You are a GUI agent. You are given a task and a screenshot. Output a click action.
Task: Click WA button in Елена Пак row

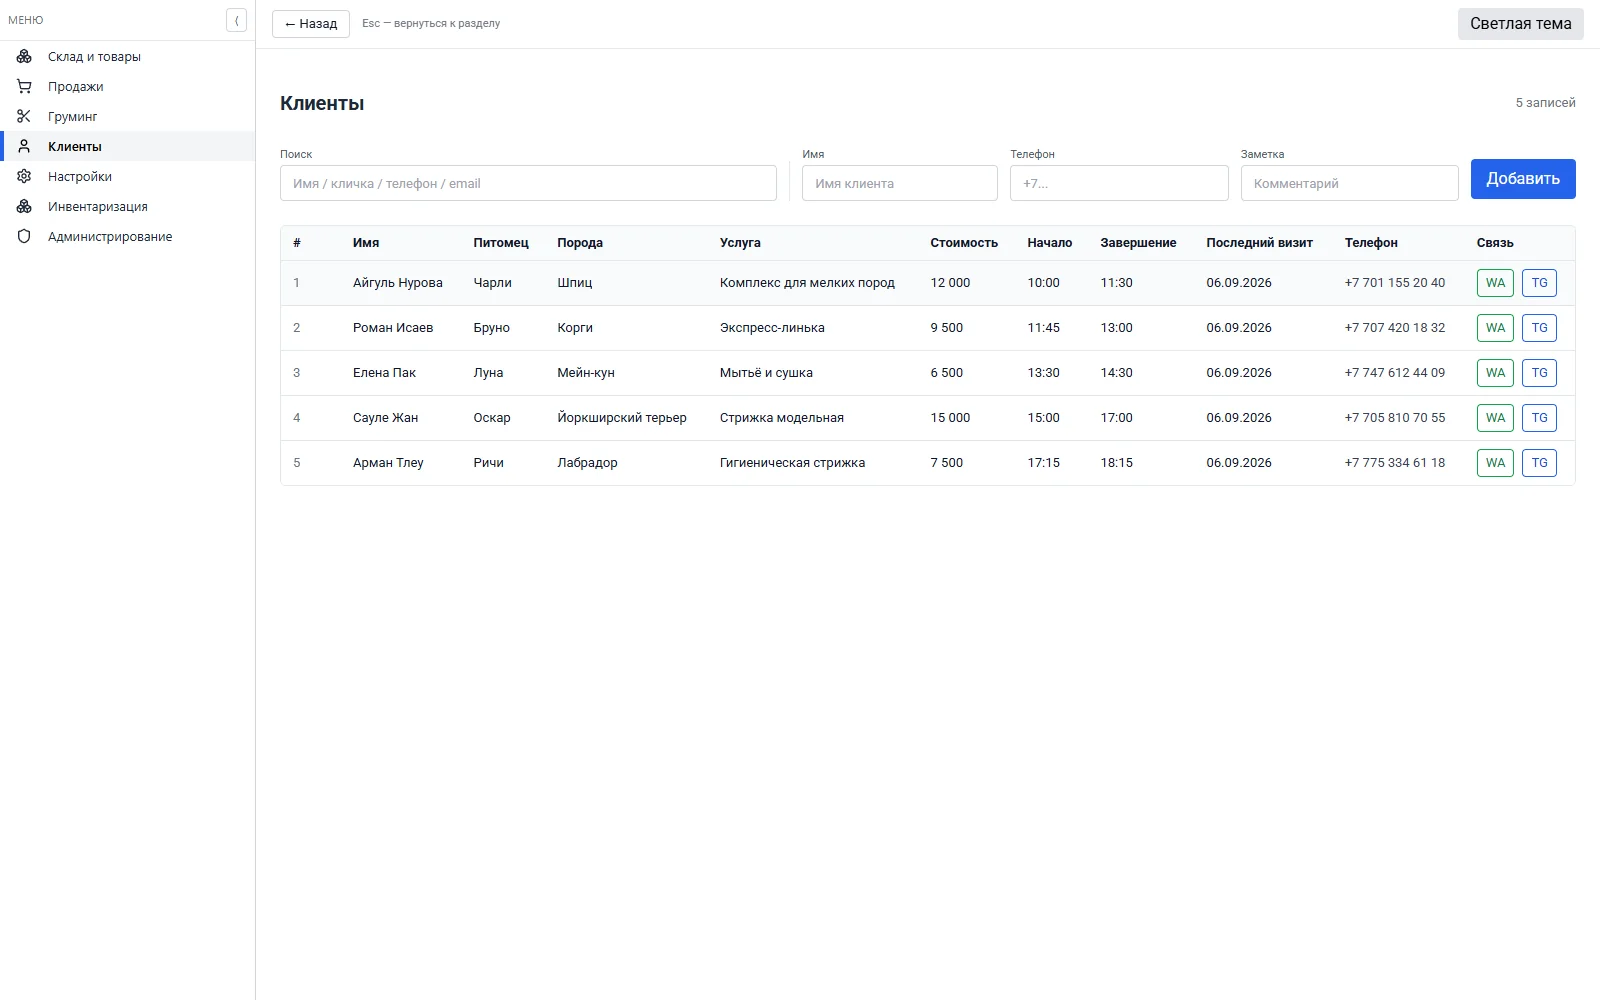pos(1495,373)
